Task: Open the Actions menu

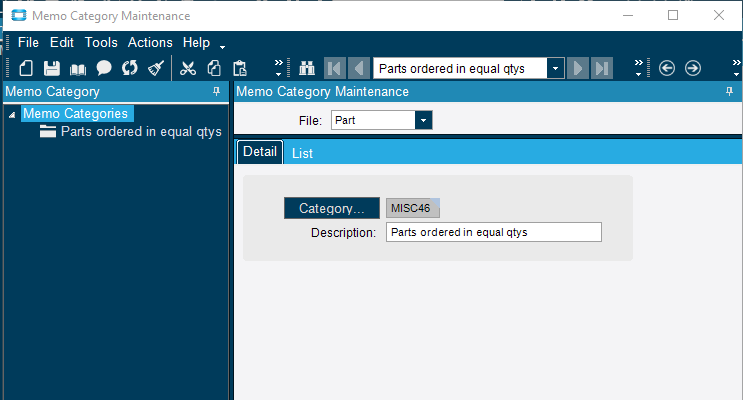Action: [150, 43]
